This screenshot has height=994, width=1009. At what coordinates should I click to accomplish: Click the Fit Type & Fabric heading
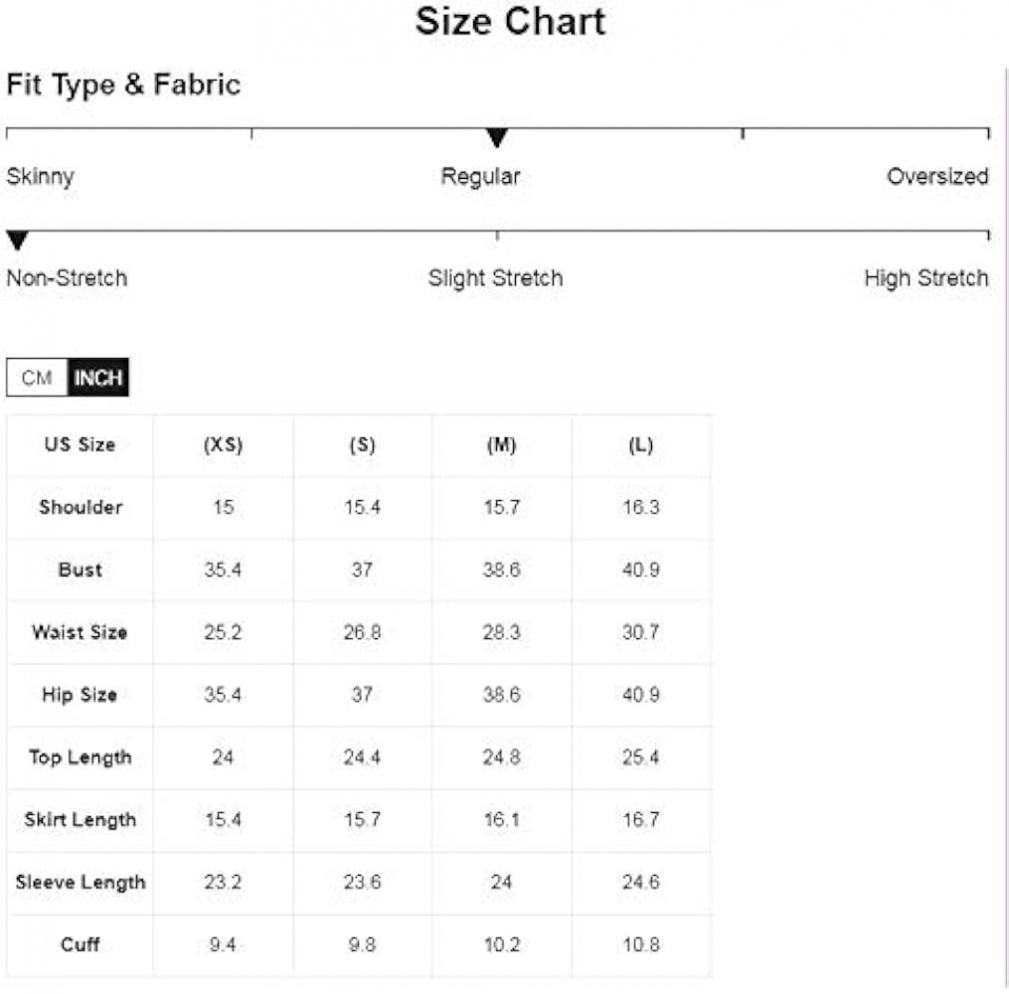(x=124, y=85)
